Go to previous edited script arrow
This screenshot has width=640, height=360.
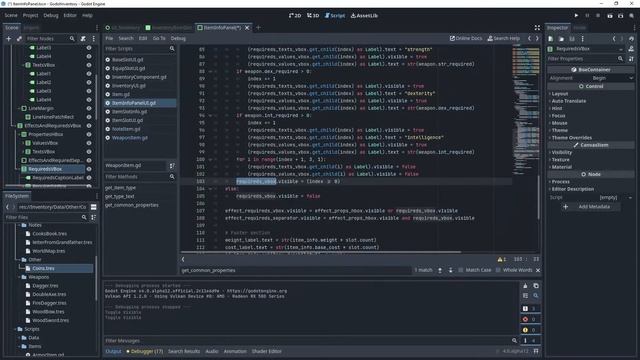click(529, 38)
